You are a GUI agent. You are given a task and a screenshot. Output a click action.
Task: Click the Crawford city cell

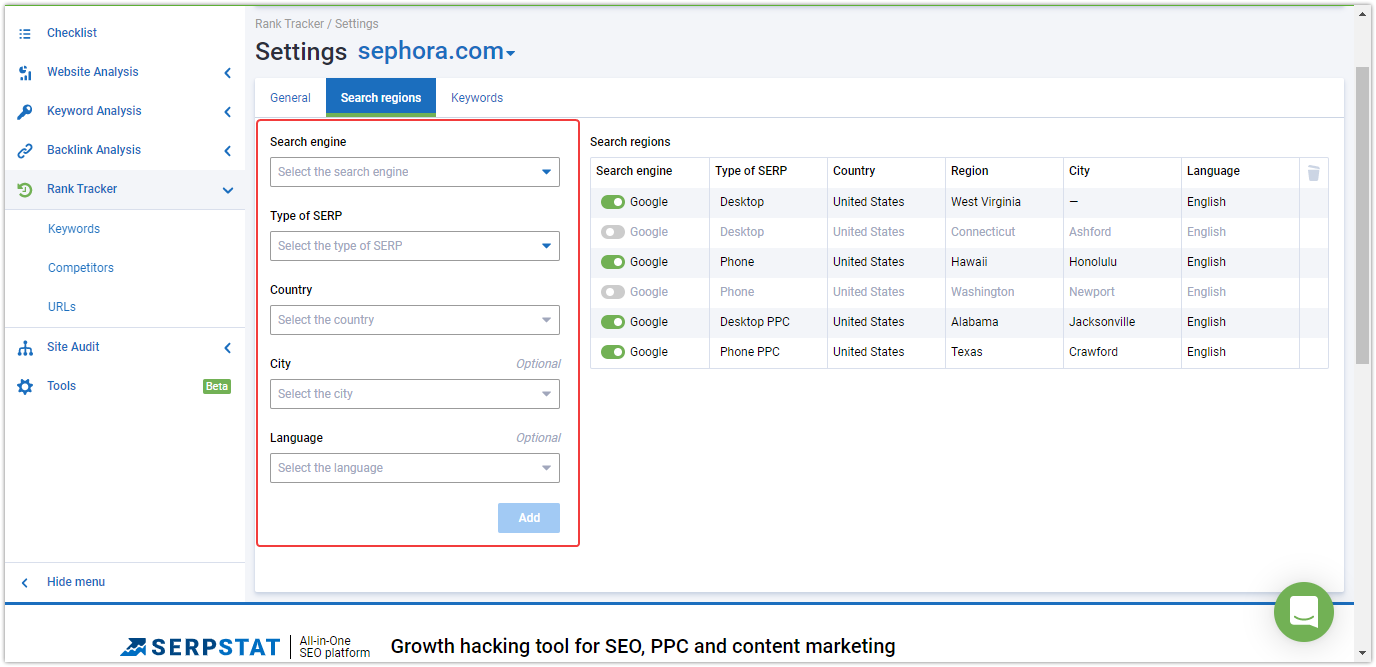(1093, 352)
